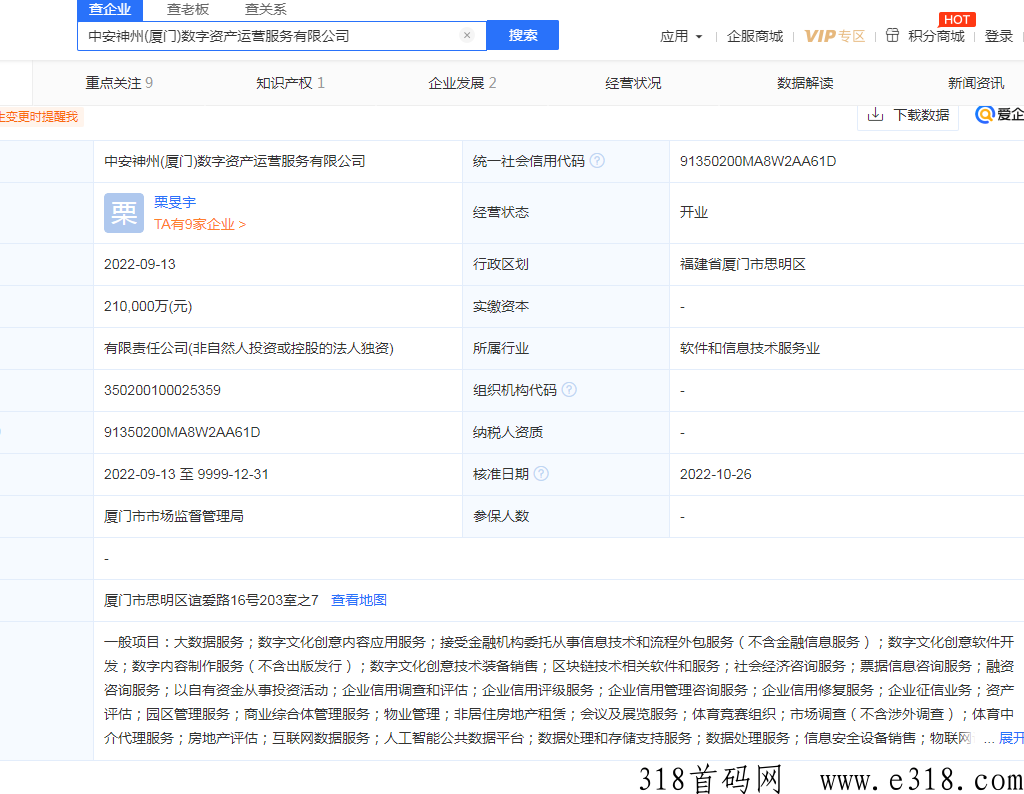Screen dimensions: 1024x794
Task: Click the registration number 350200100025359
Action: pyautogui.click(x=162, y=390)
